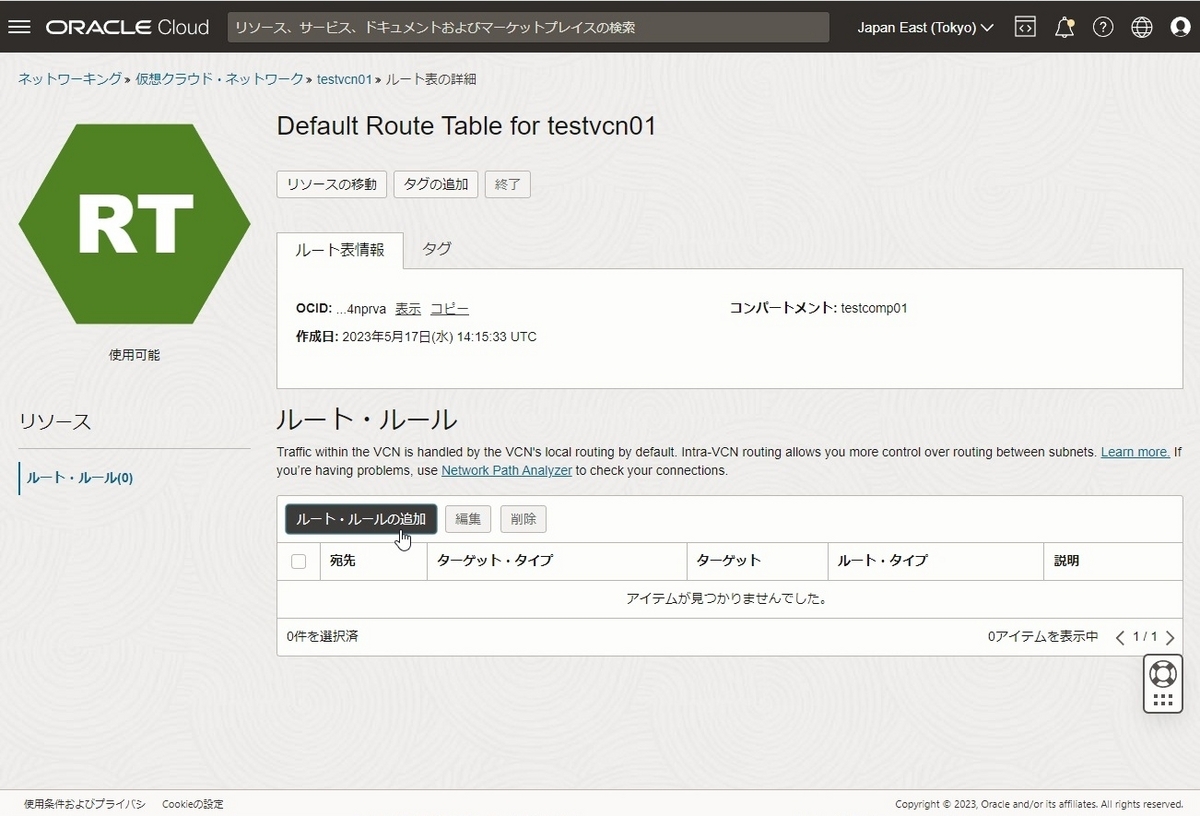Click the resource search field

pyautogui.click(x=529, y=27)
